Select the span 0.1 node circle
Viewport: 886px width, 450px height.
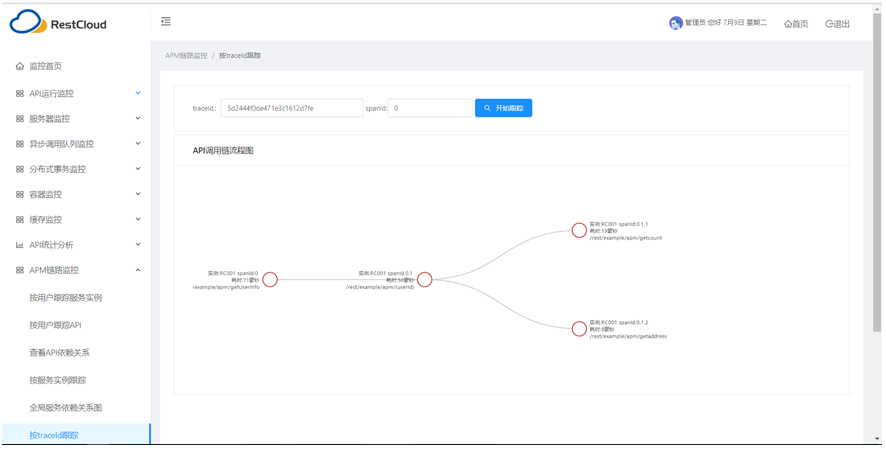(424, 280)
